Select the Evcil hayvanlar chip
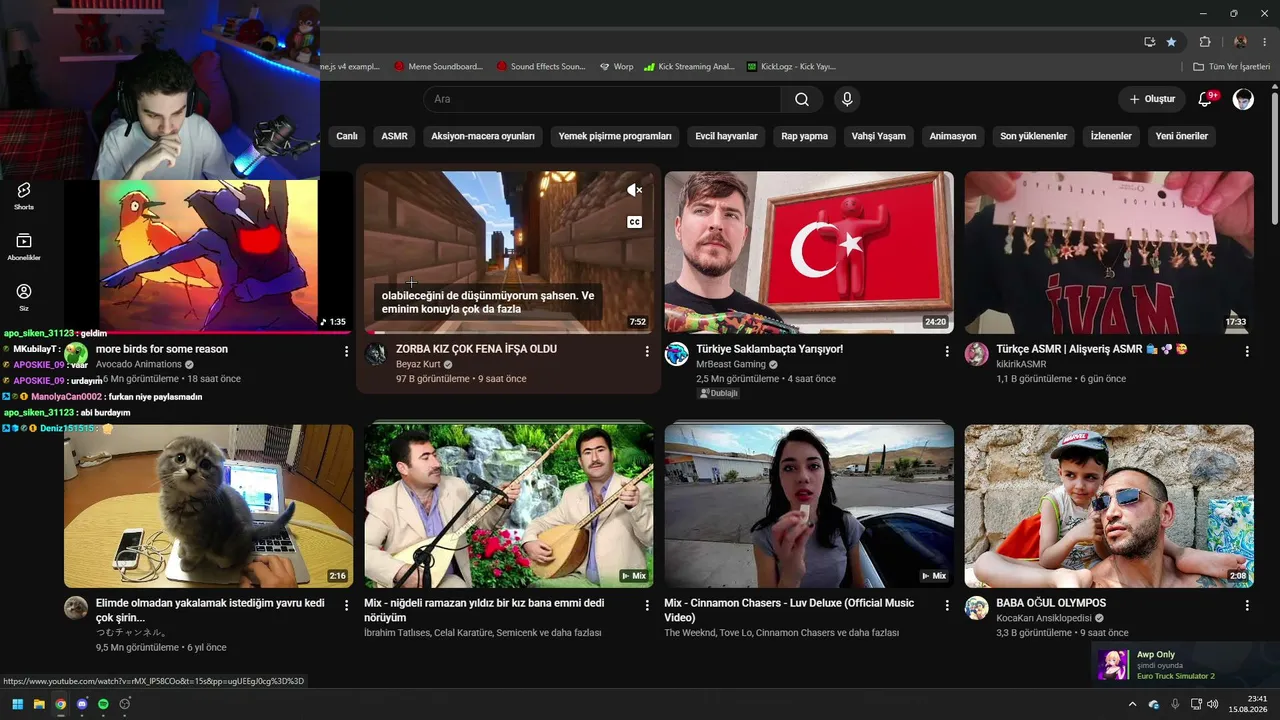 click(726, 136)
